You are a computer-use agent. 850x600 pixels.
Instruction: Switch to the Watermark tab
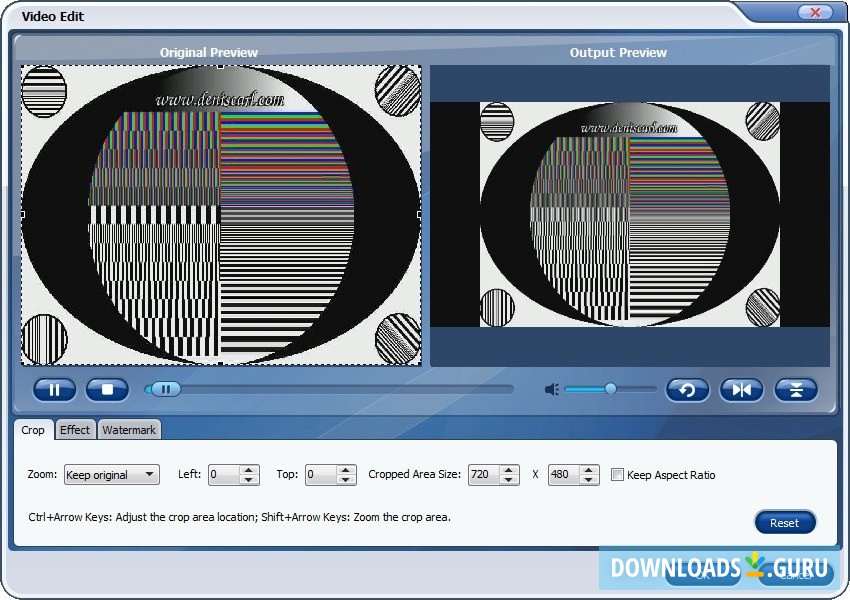(129, 430)
